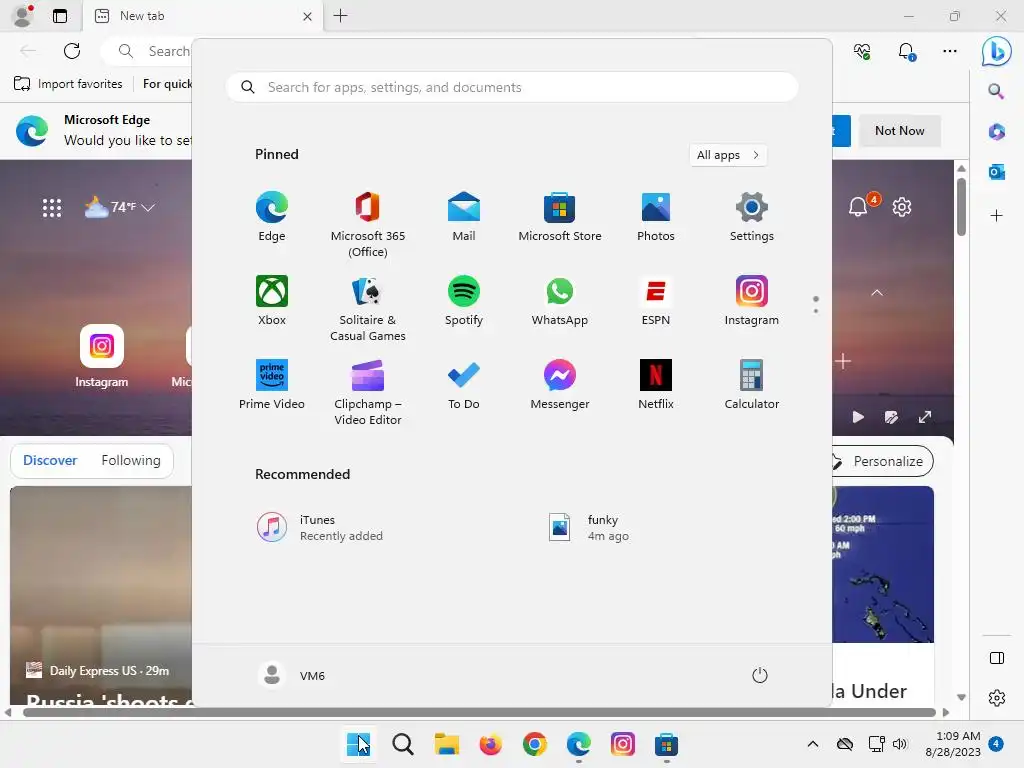The height and width of the screenshot is (768, 1024).
Task: Collapse quick links with the up chevron
Action: click(x=877, y=293)
